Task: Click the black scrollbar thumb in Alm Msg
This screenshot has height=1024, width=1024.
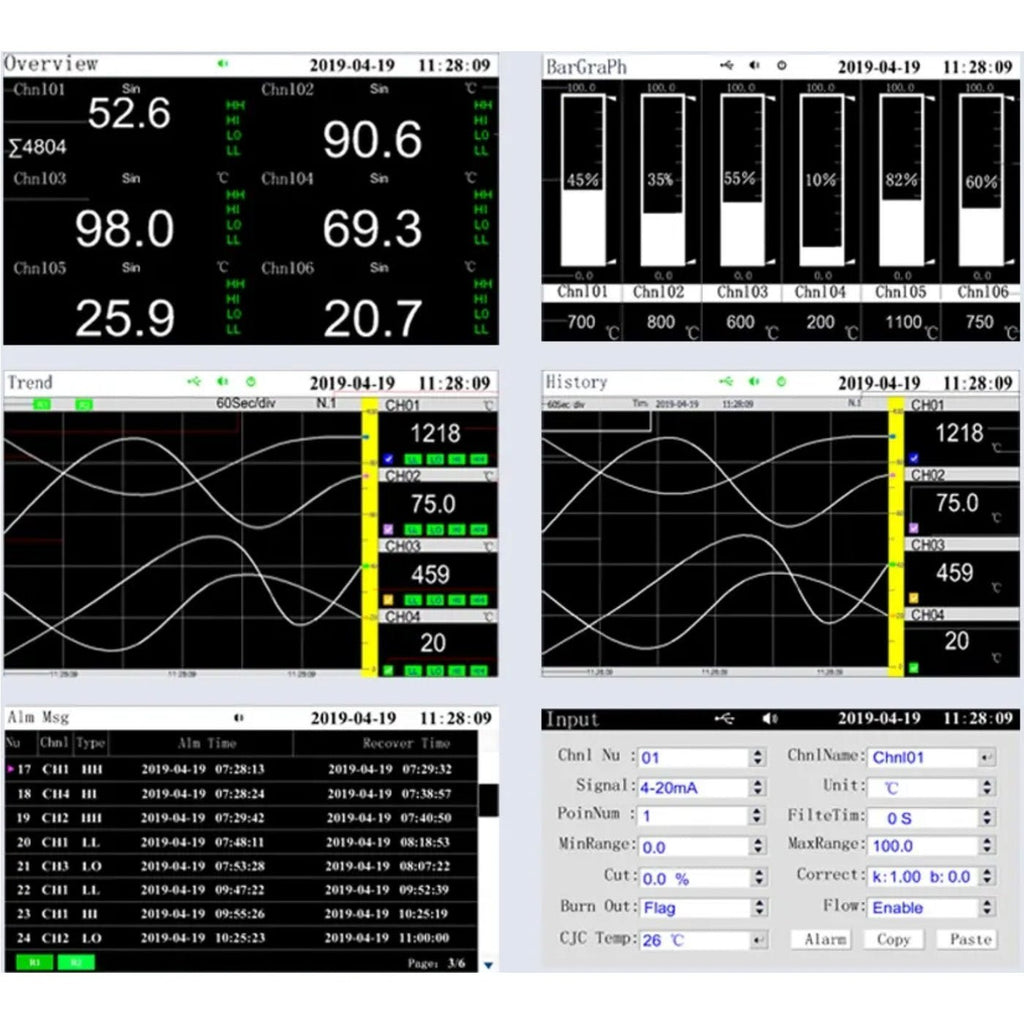Action: tap(488, 800)
